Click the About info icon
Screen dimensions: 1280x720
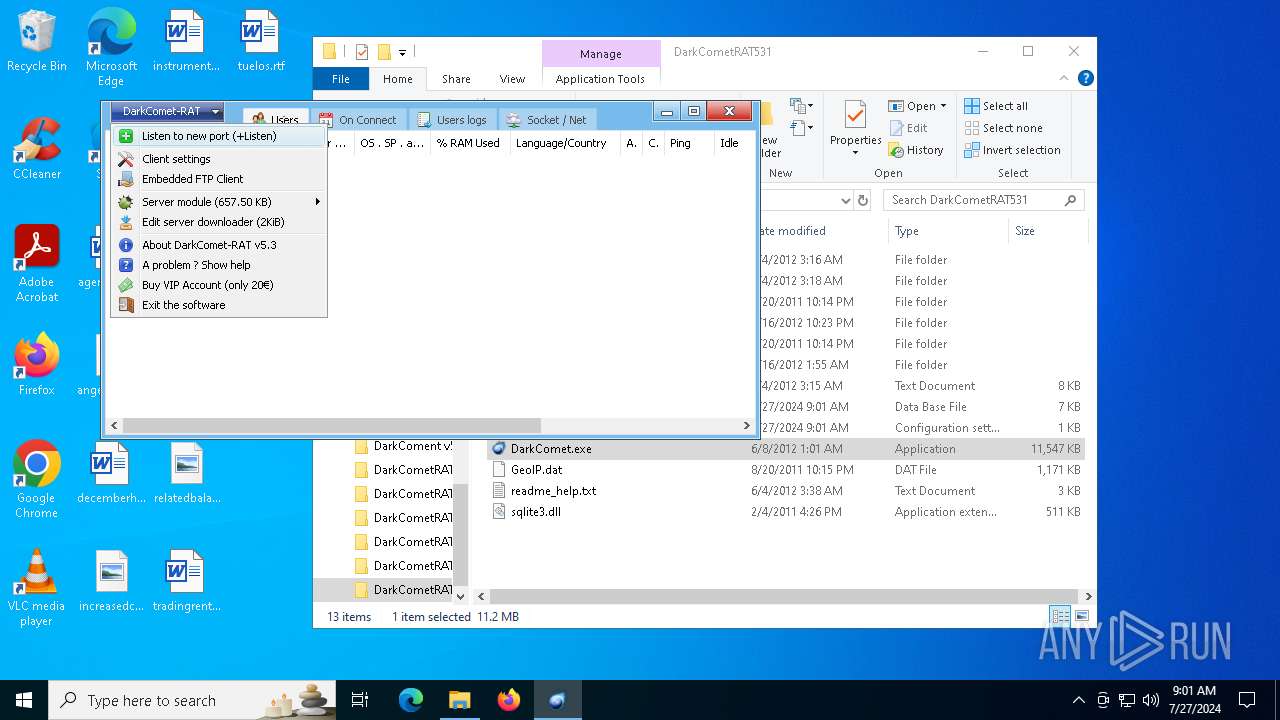tap(126, 245)
